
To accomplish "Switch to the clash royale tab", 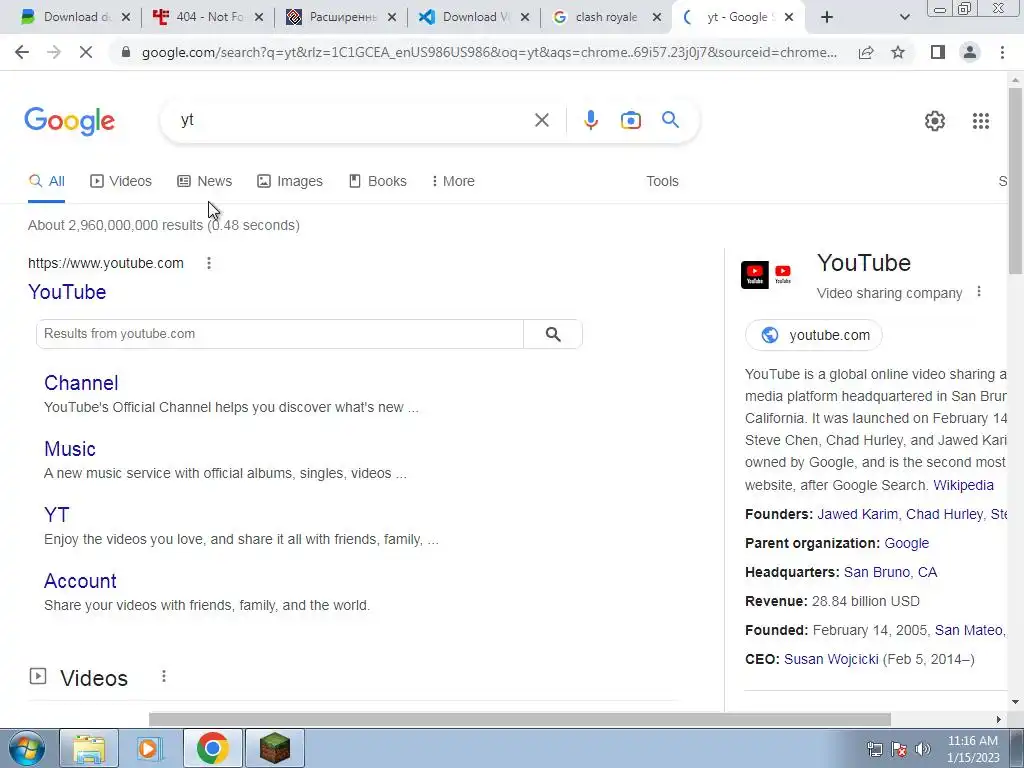I will 606,17.
